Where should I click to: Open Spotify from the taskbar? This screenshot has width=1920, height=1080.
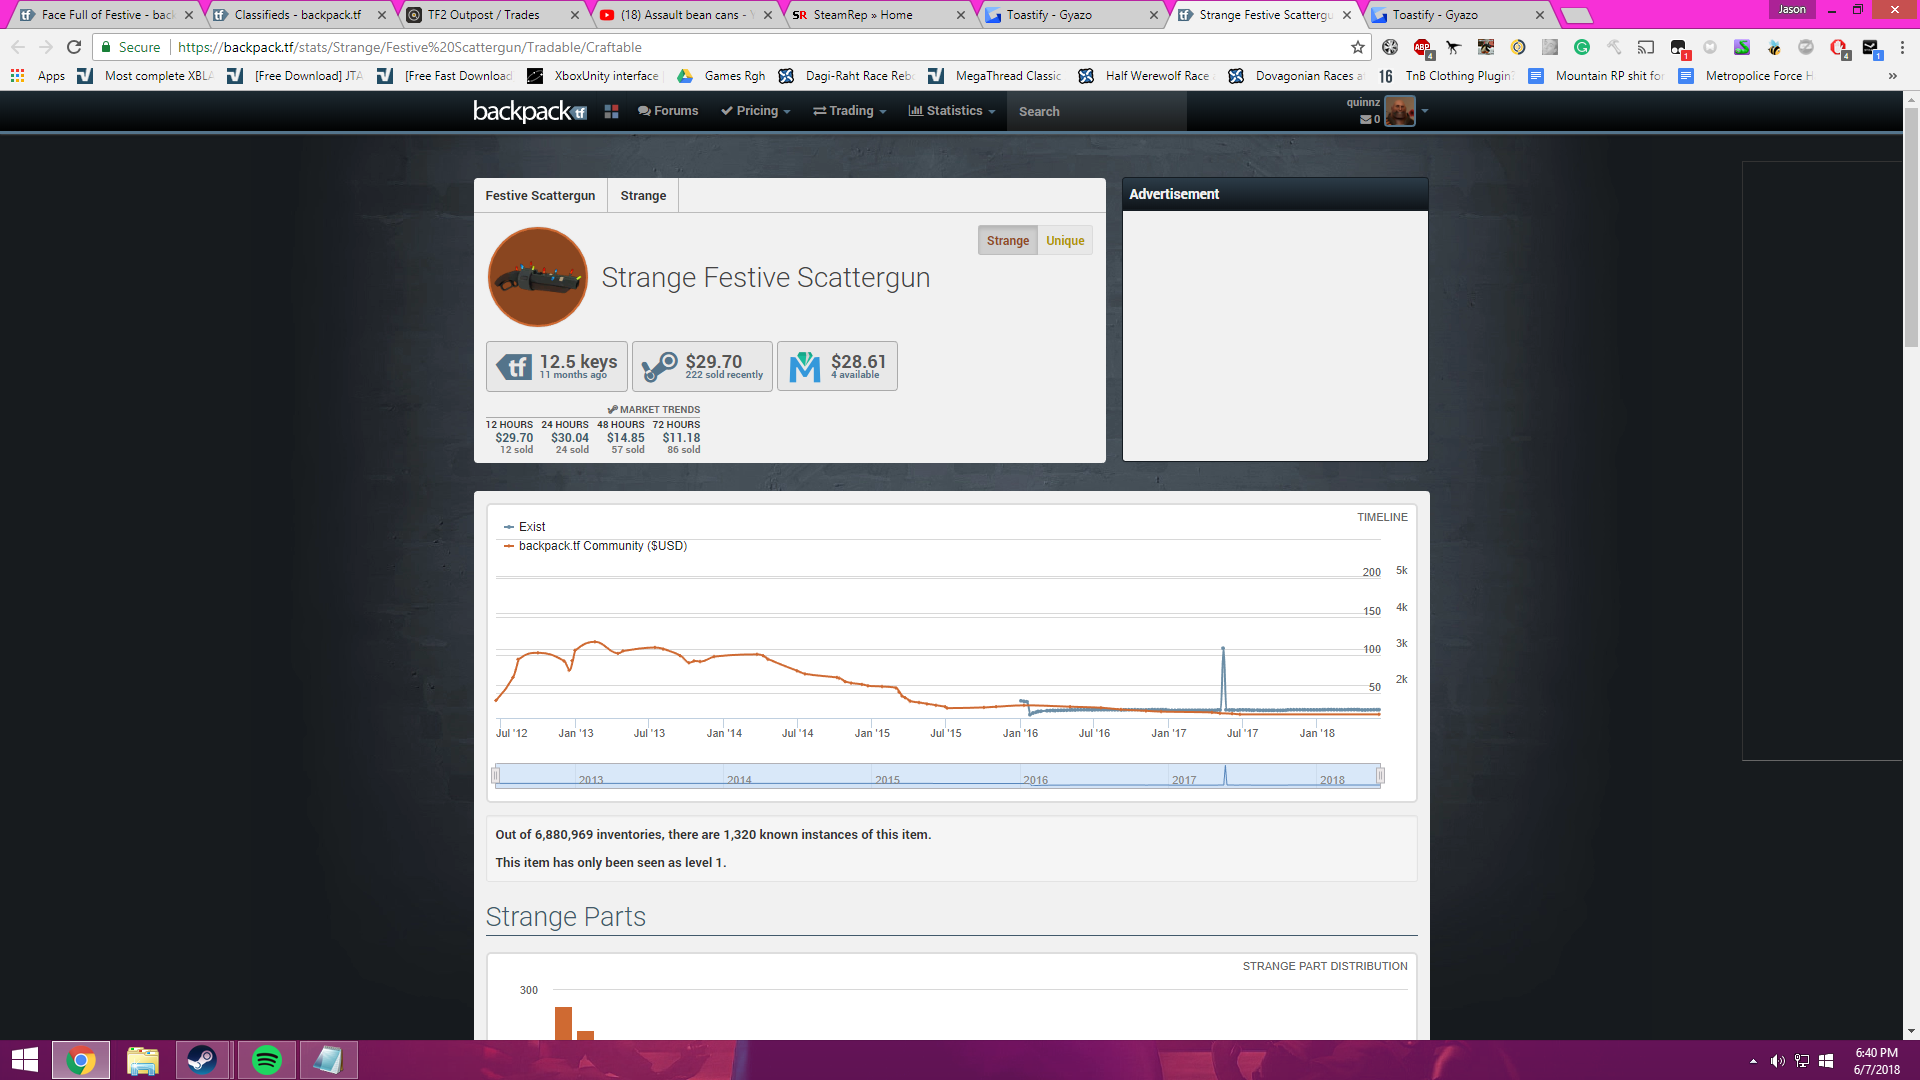pyautogui.click(x=267, y=1060)
